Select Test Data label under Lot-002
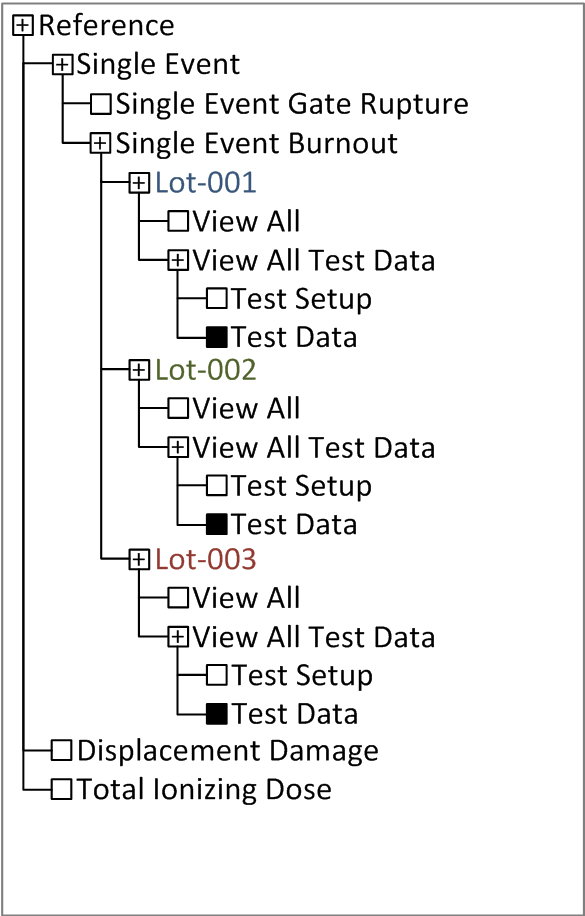The image size is (585, 916). [x=295, y=524]
